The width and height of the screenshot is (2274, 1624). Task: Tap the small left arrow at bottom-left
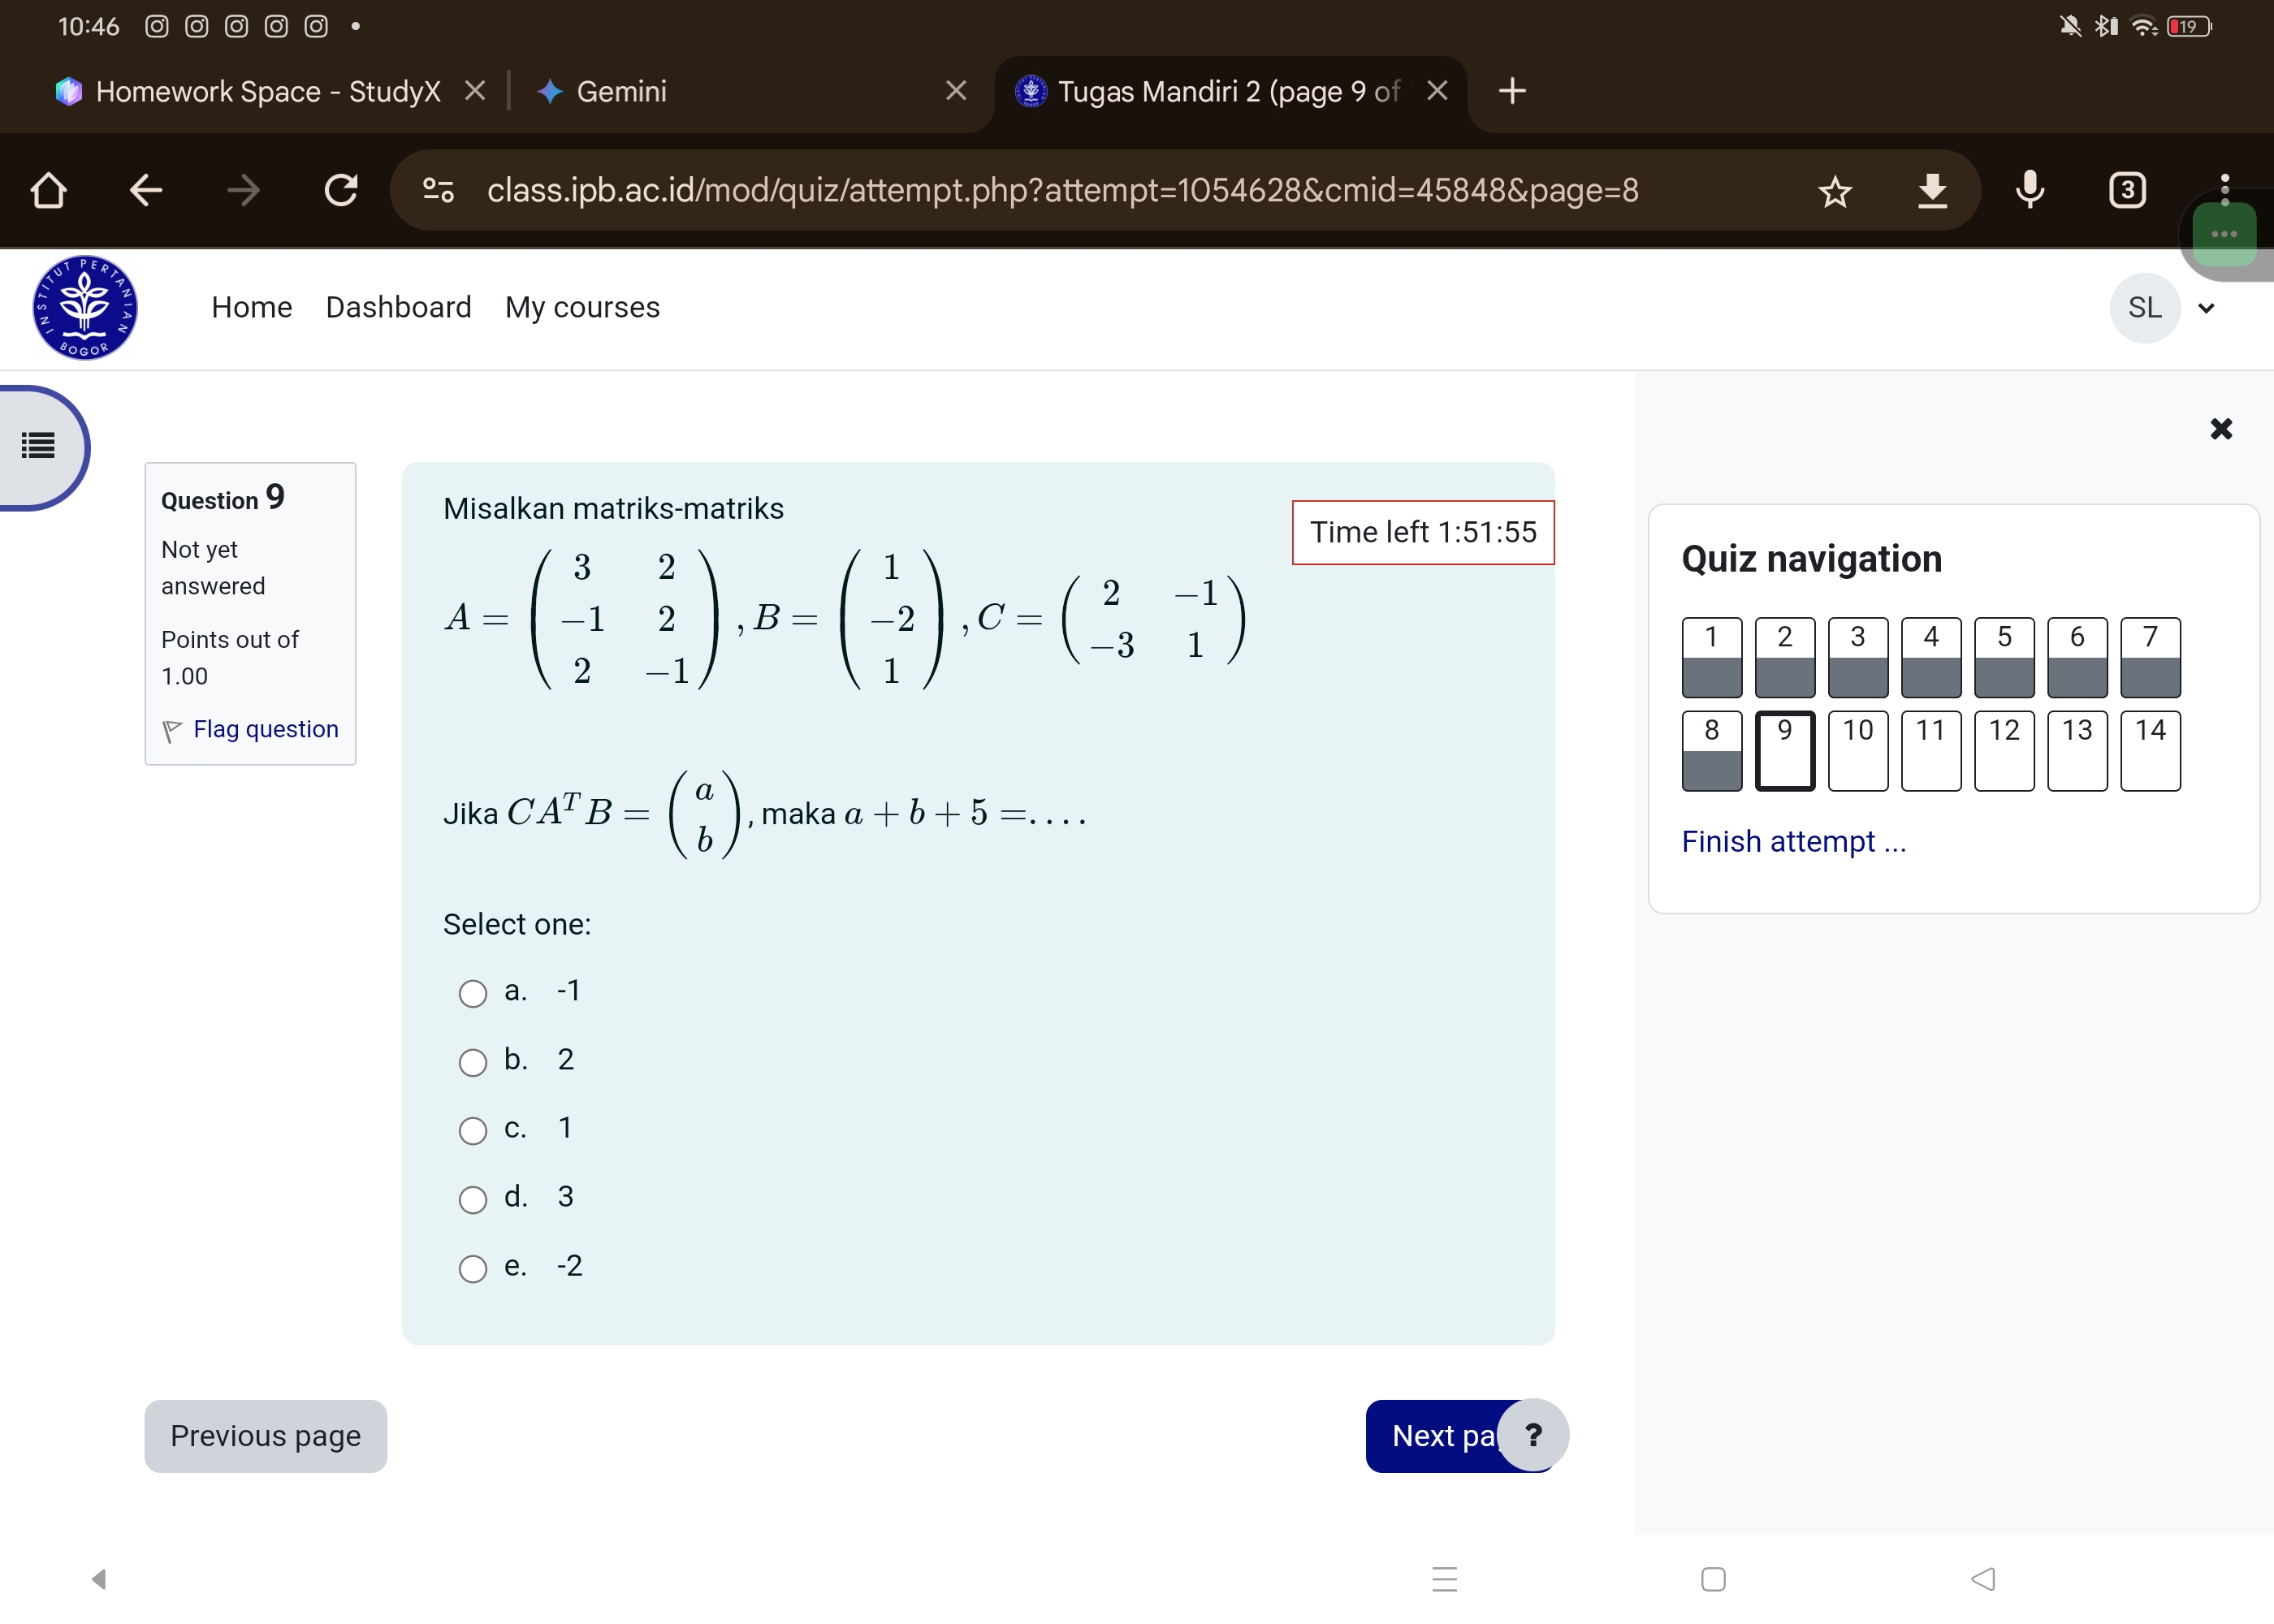click(x=98, y=1579)
